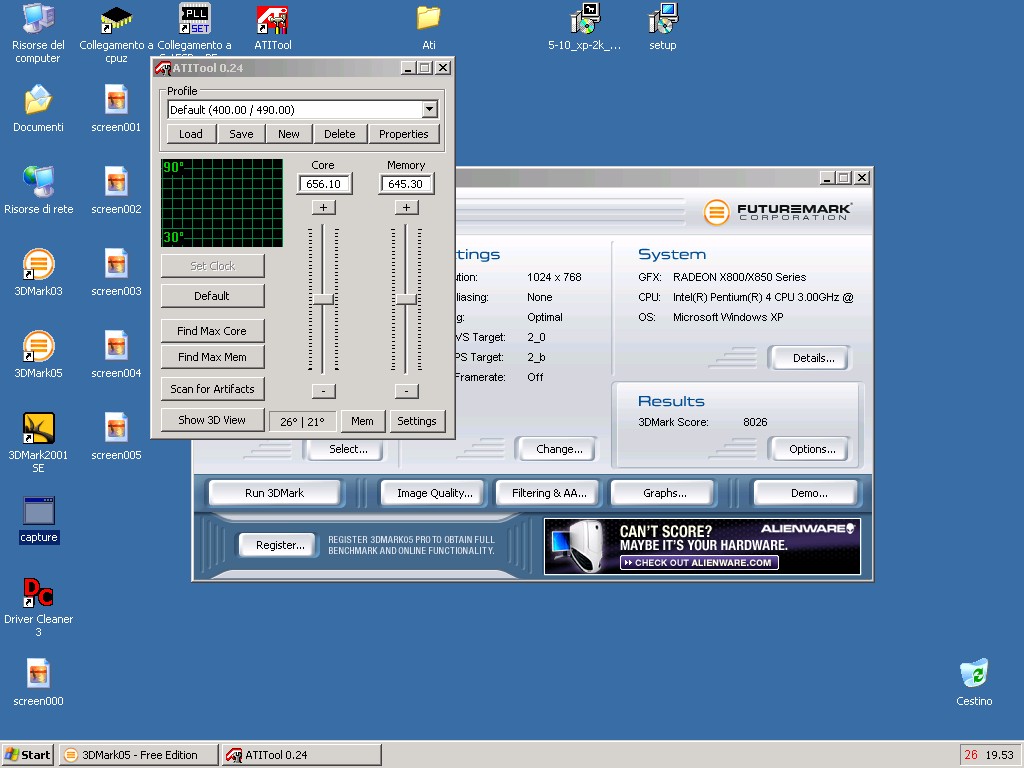
Task: Click the Memory clock value field
Action: pos(406,184)
